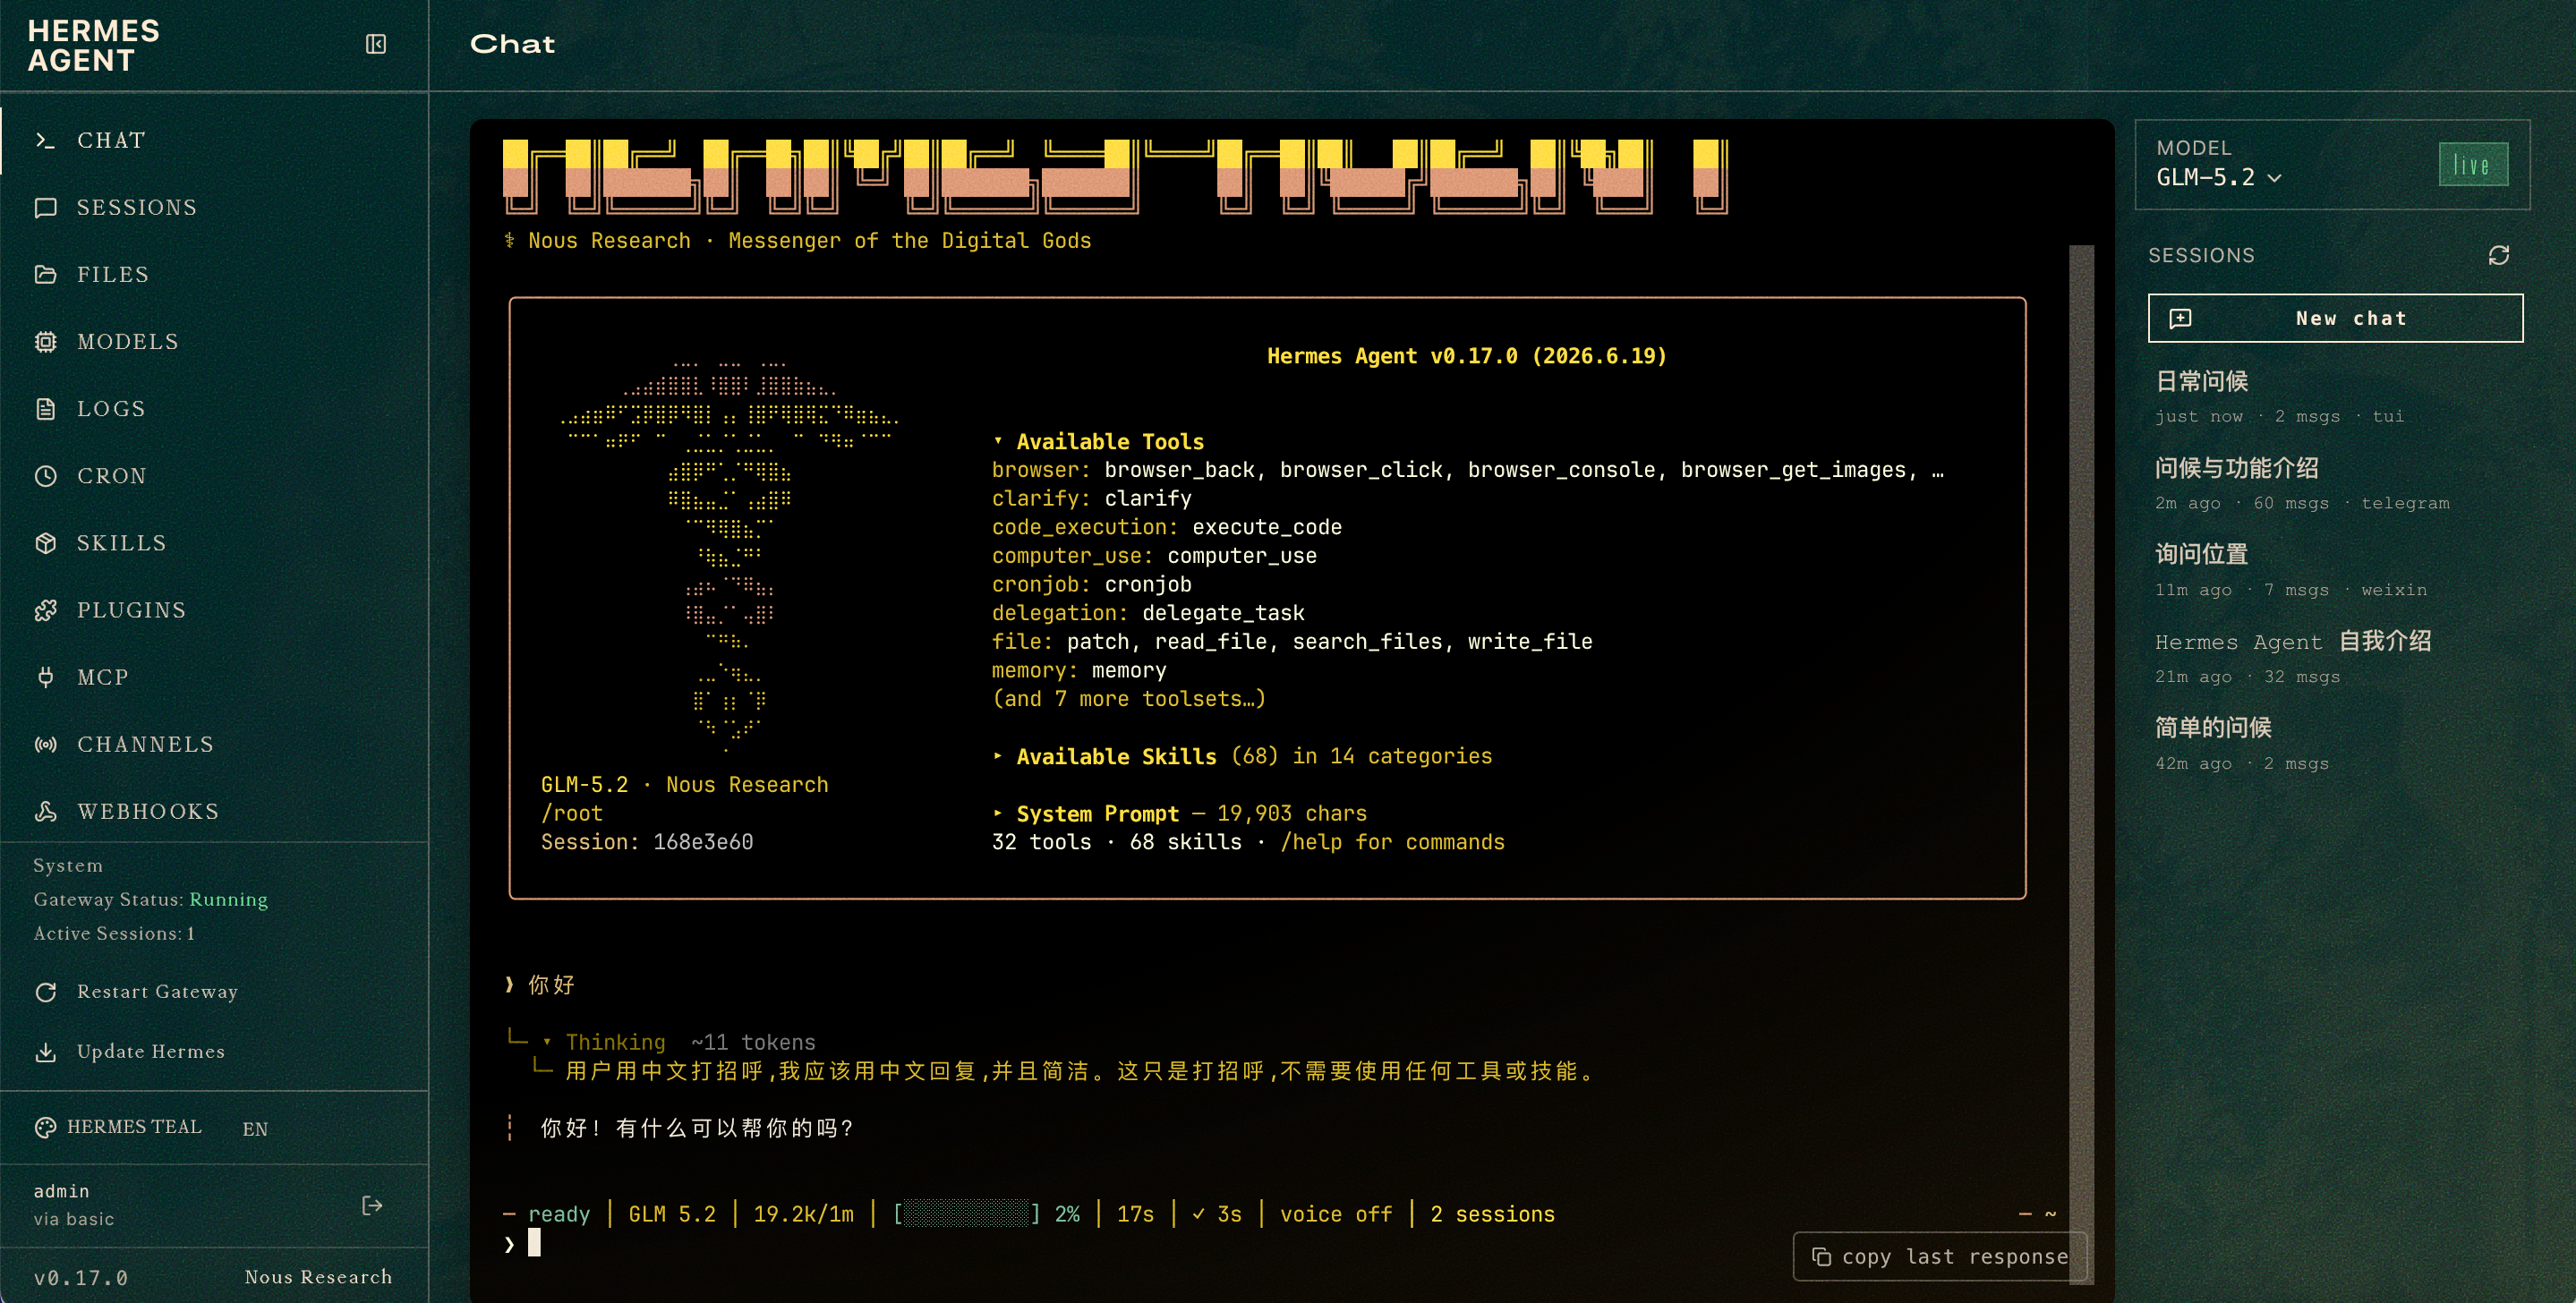Click the theme palette icon
Viewport: 2576px width, 1303px height.
(x=45, y=1127)
